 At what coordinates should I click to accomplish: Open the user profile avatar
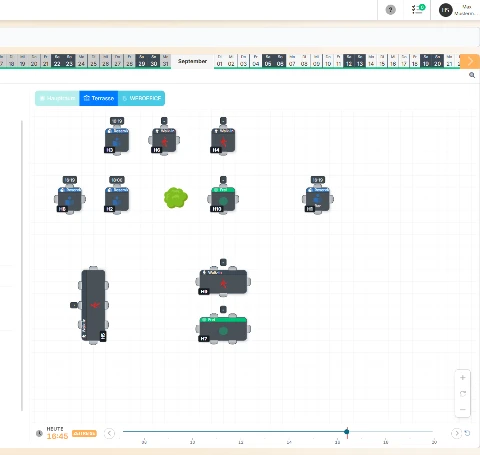pos(445,10)
